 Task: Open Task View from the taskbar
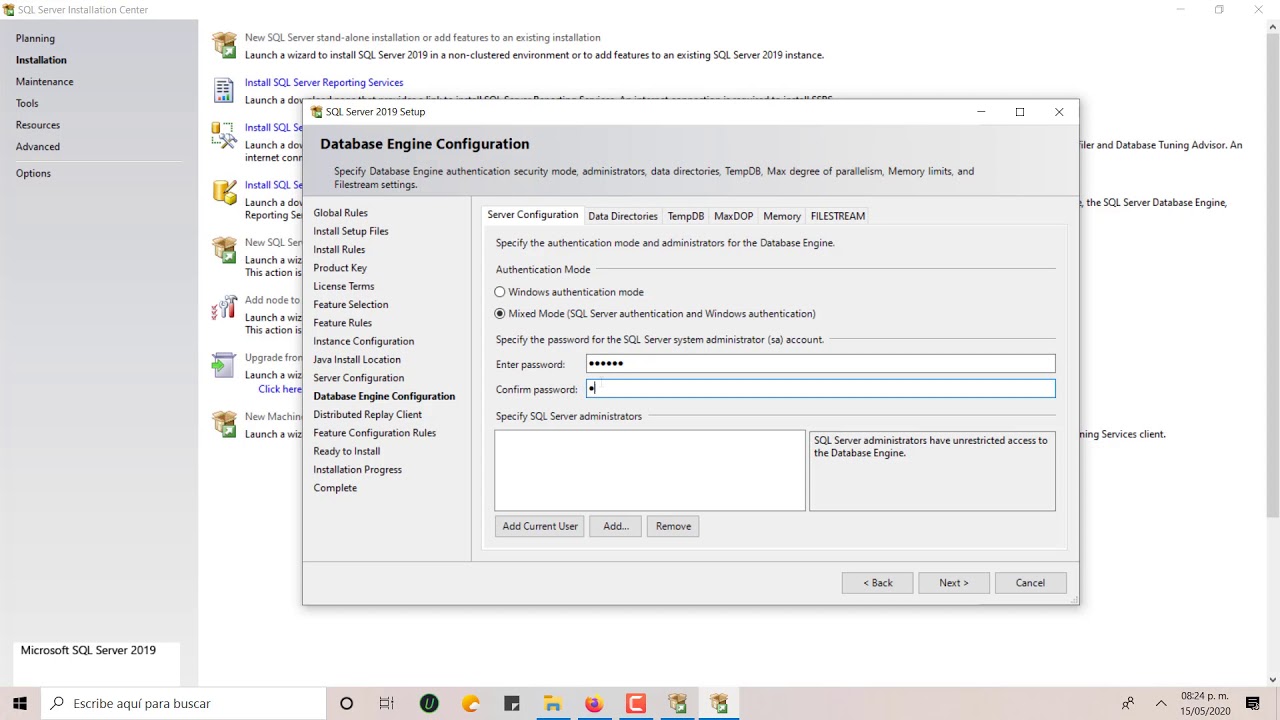pyautogui.click(x=387, y=703)
